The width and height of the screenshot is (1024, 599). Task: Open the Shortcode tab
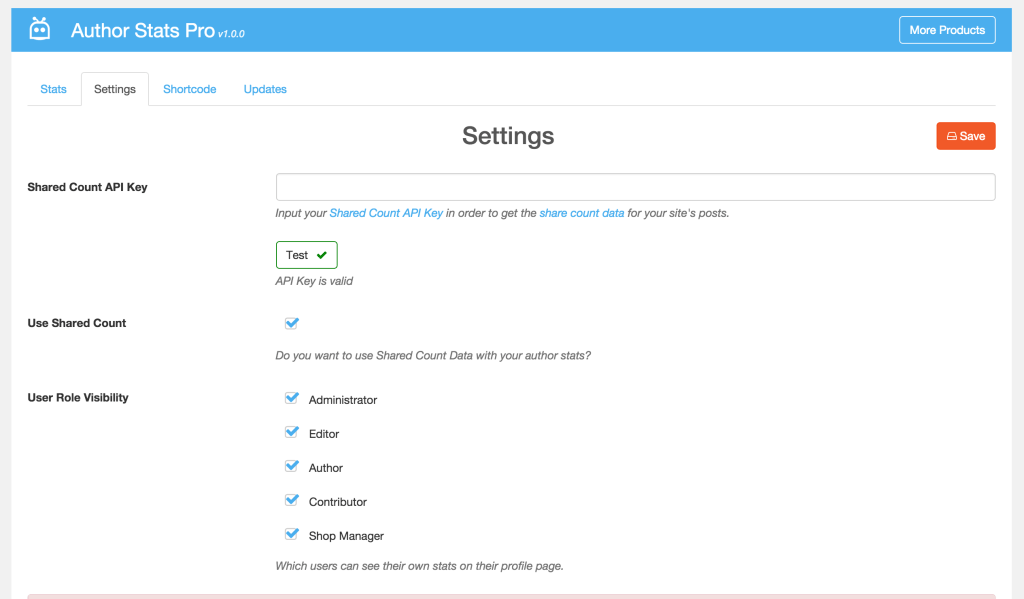coord(189,88)
